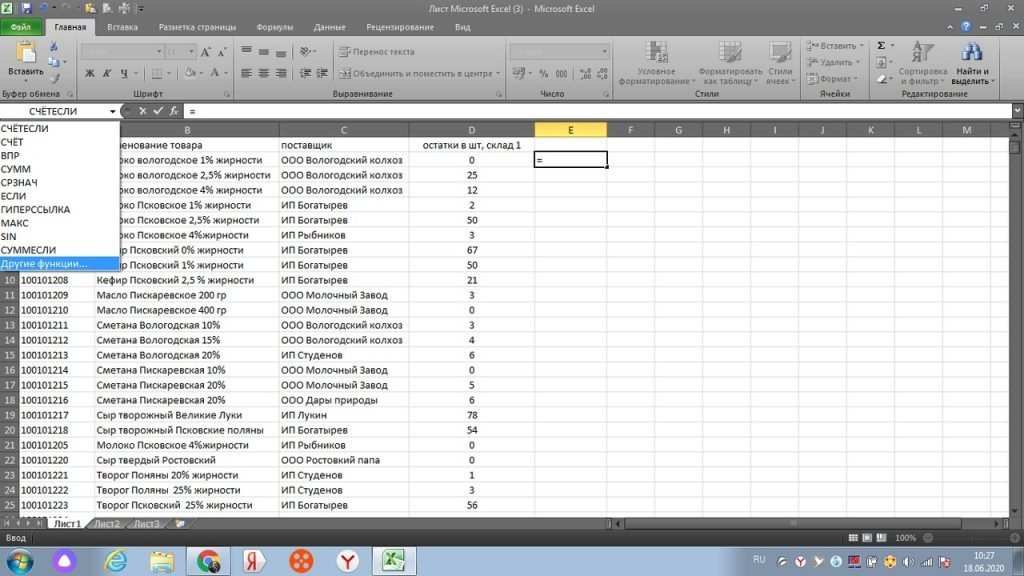Viewport: 1024px width, 576px height.
Task: Open the green Файл button
Action: coord(20,27)
